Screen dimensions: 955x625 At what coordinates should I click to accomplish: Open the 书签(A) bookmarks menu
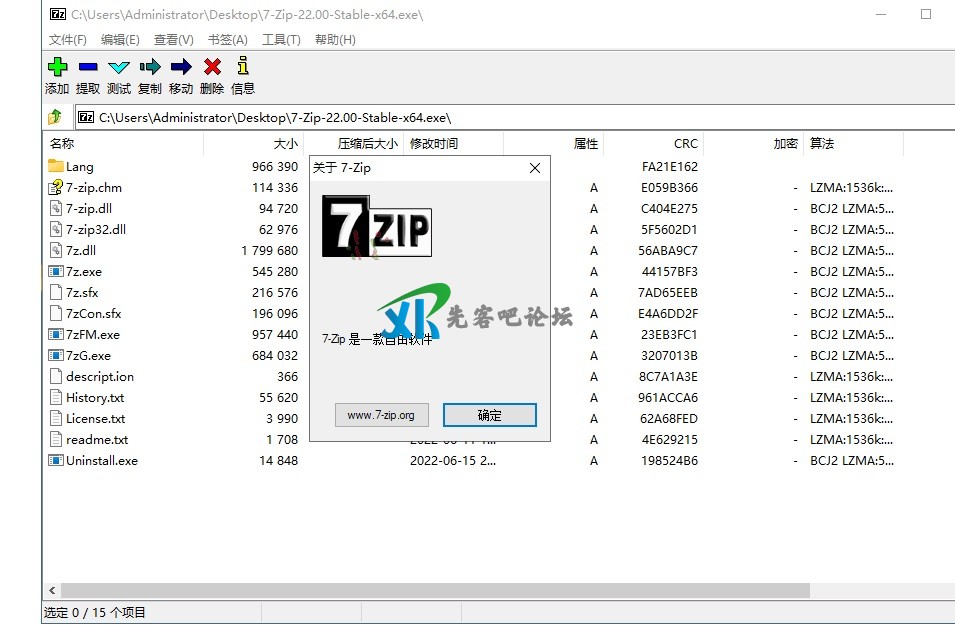click(x=227, y=40)
